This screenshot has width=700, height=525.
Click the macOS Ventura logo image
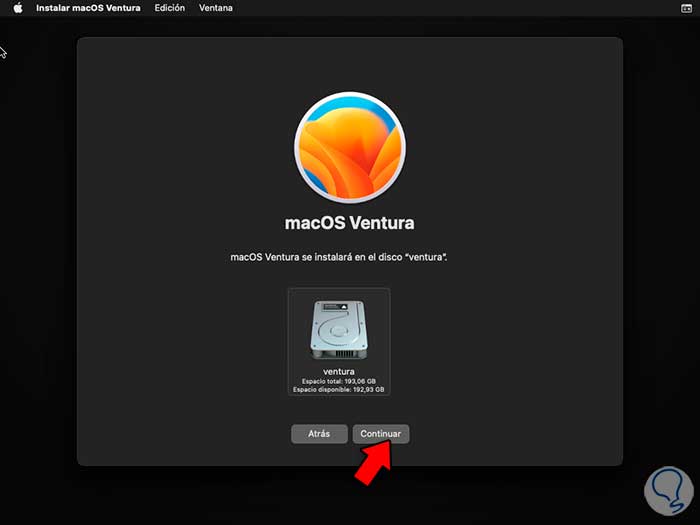click(350, 147)
